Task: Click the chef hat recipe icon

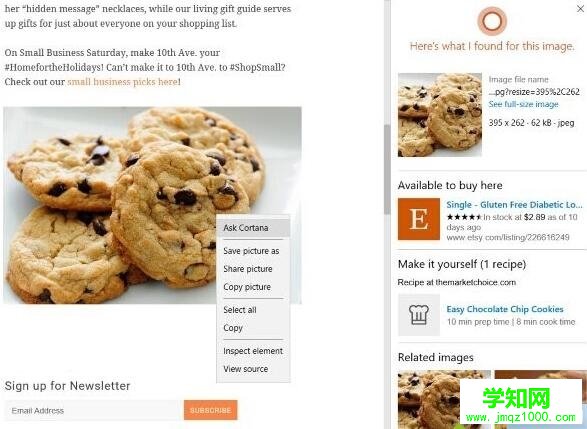Action: 419,315
